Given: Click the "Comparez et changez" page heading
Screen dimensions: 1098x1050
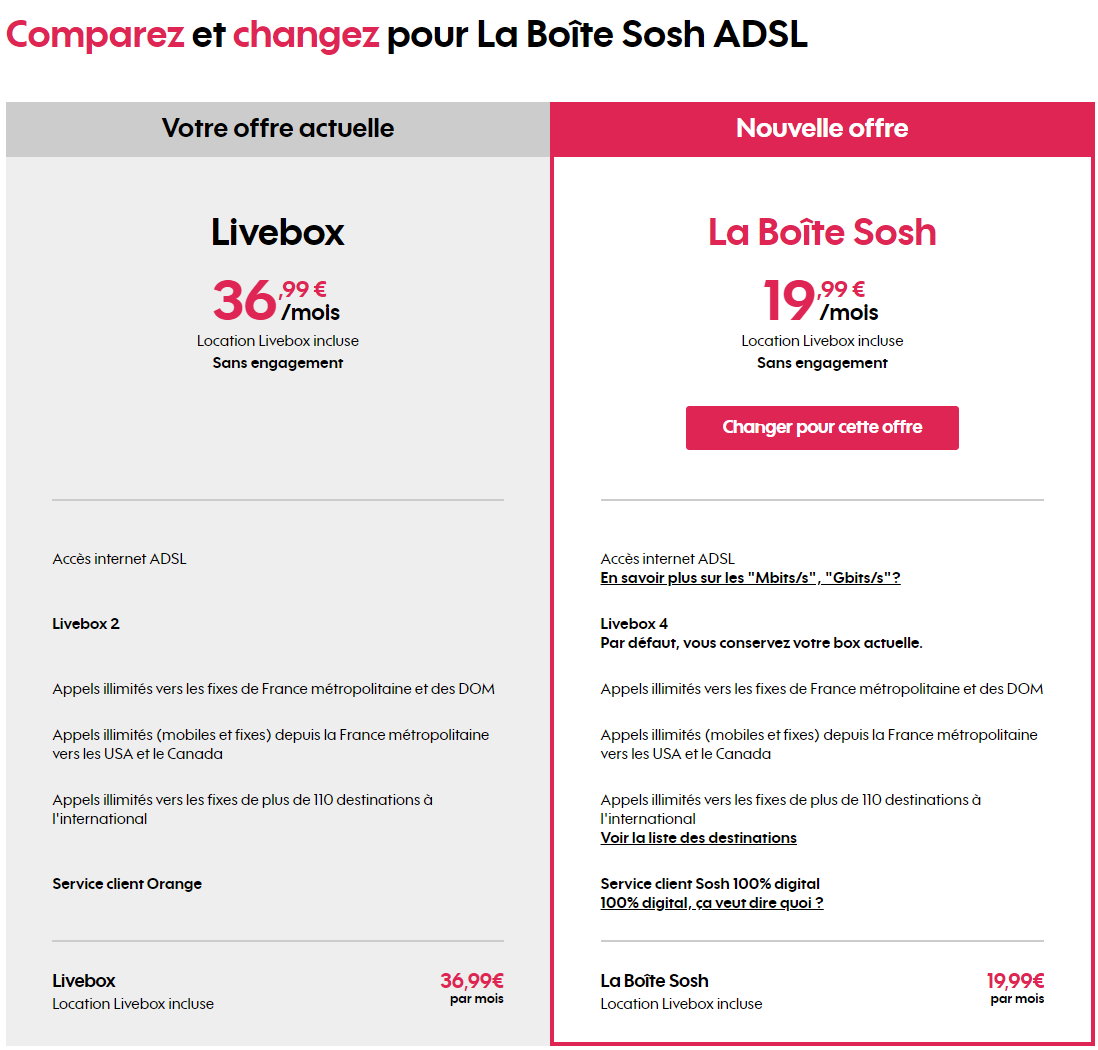Looking at the screenshot, I should tap(406, 35).
